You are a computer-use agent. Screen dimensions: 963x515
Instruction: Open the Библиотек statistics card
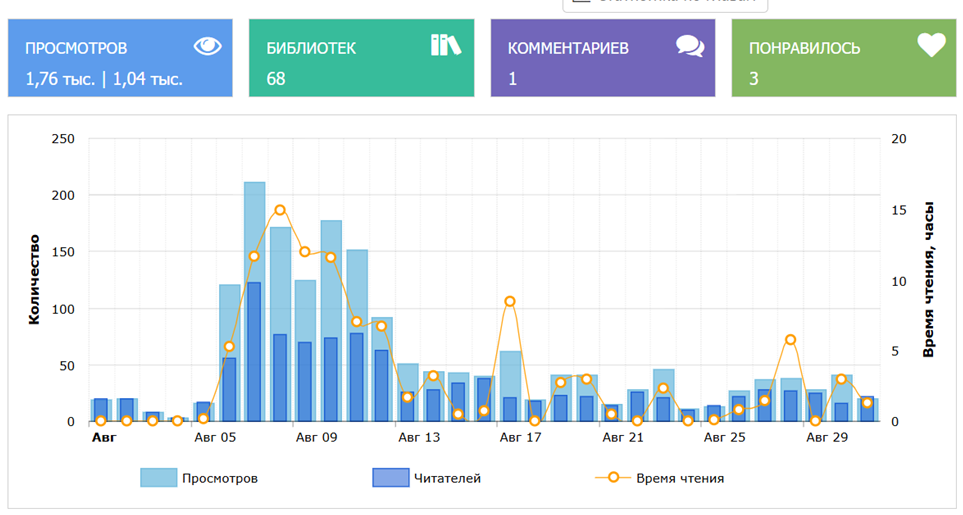point(361,62)
